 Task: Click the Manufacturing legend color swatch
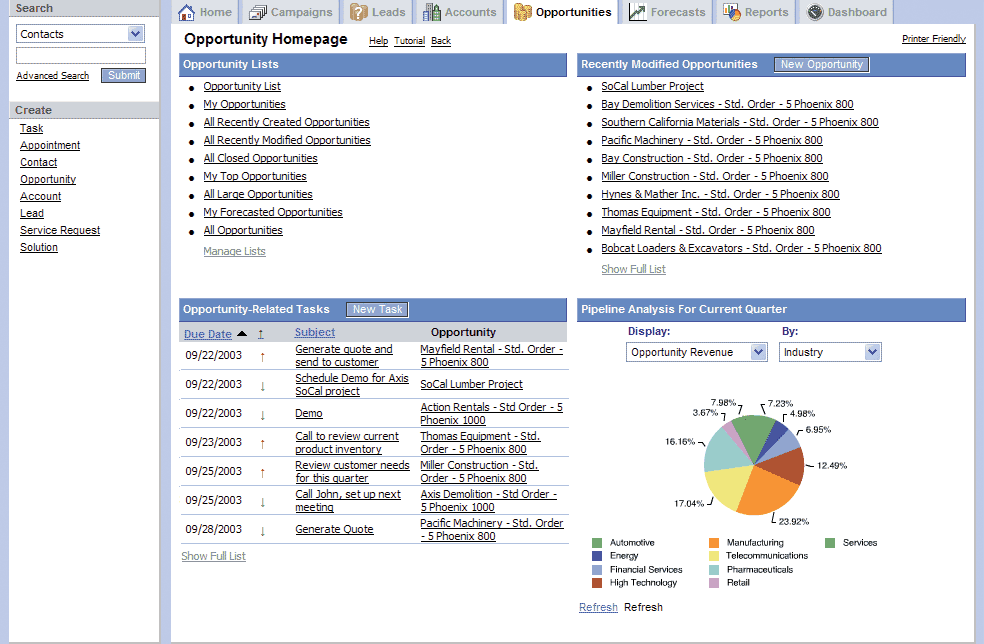(714, 543)
